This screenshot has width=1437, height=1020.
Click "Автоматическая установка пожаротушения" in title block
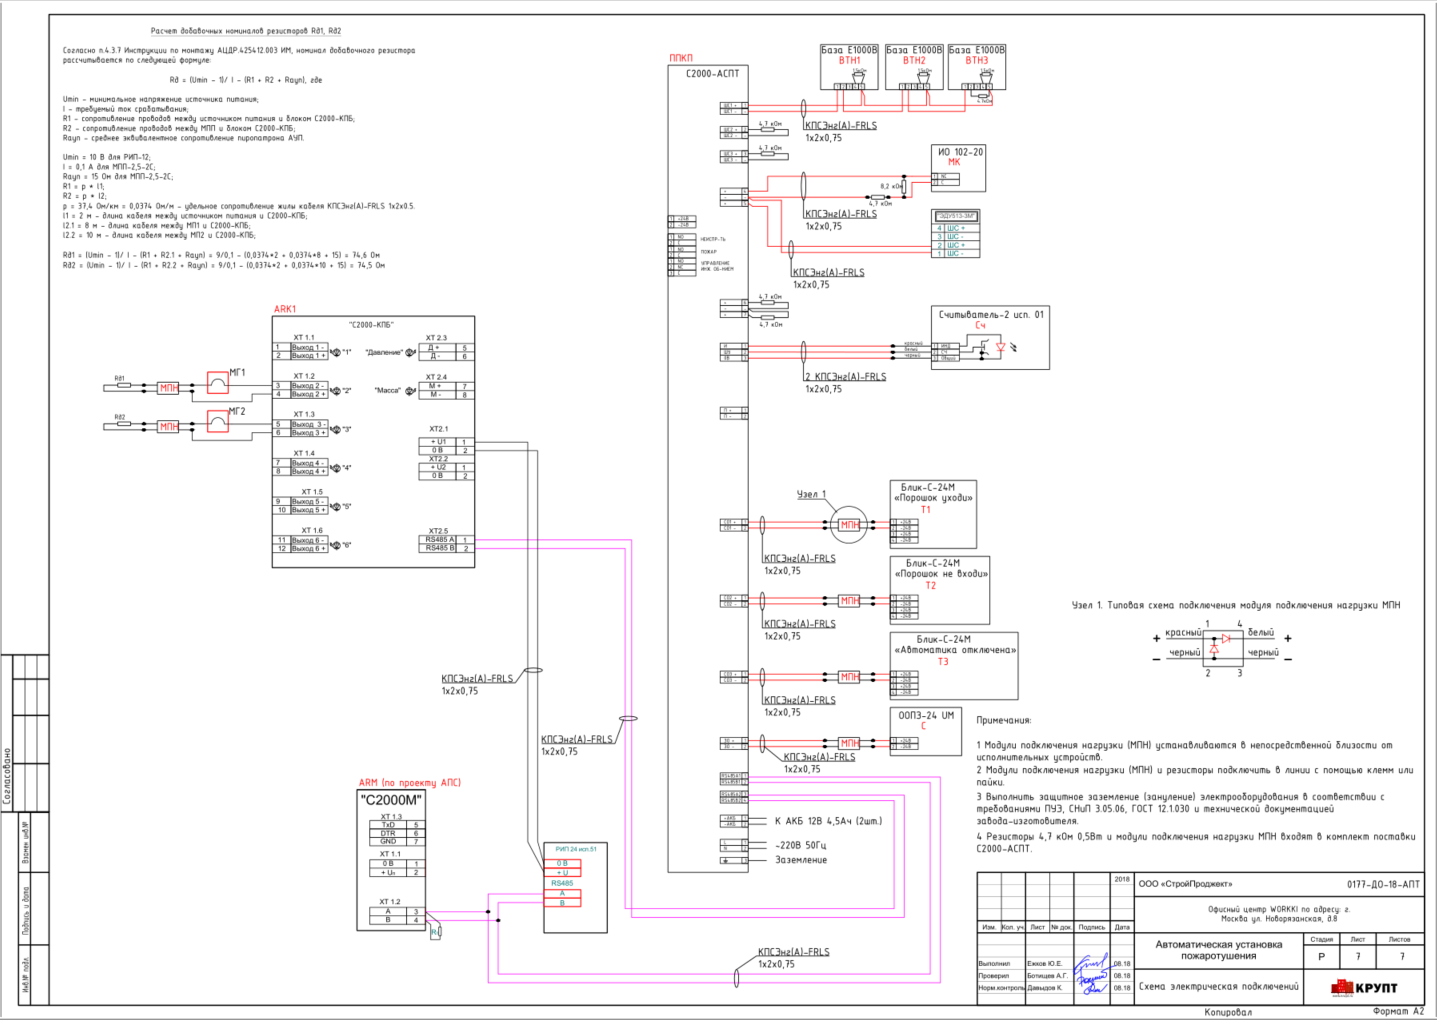[1218, 950]
